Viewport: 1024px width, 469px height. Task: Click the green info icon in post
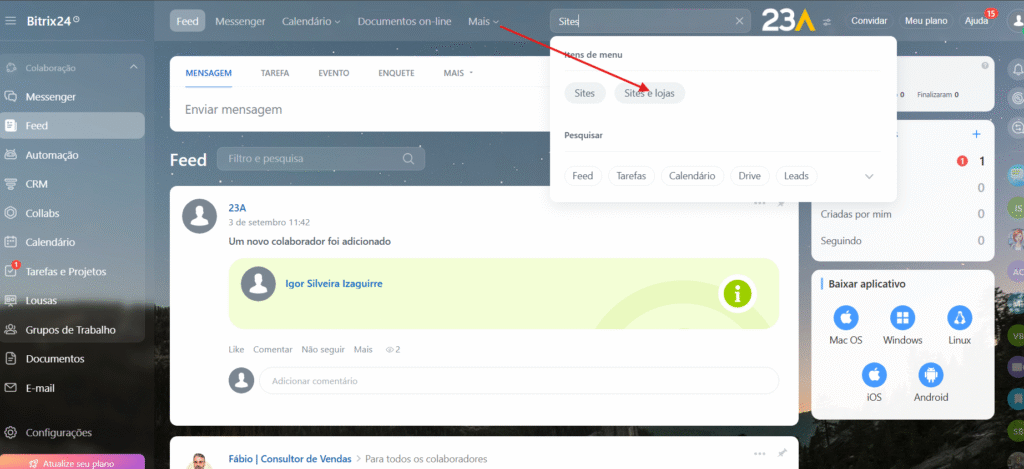(x=737, y=294)
